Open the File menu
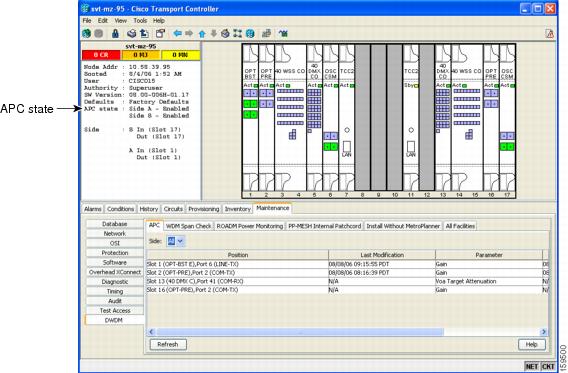Viewport: 568px width, 373px height. pyautogui.click(x=87, y=21)
